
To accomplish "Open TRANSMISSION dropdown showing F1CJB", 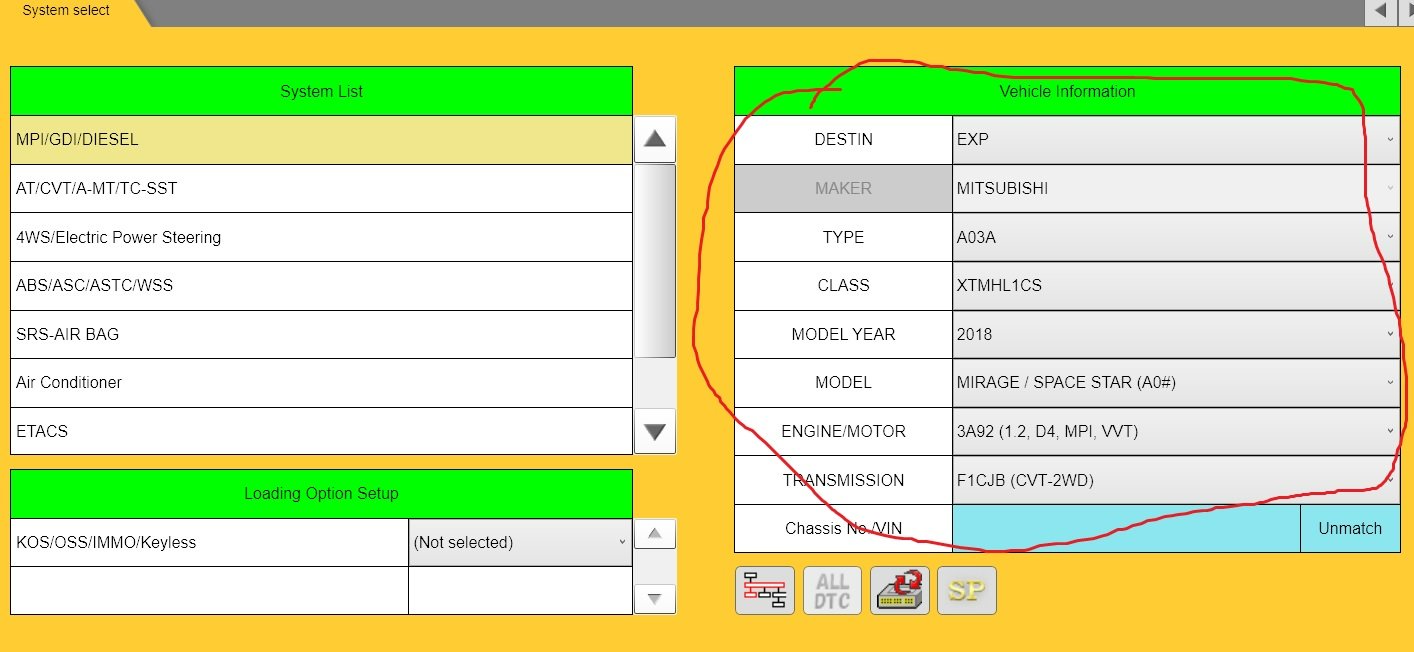I will [x=1176, y=480].
